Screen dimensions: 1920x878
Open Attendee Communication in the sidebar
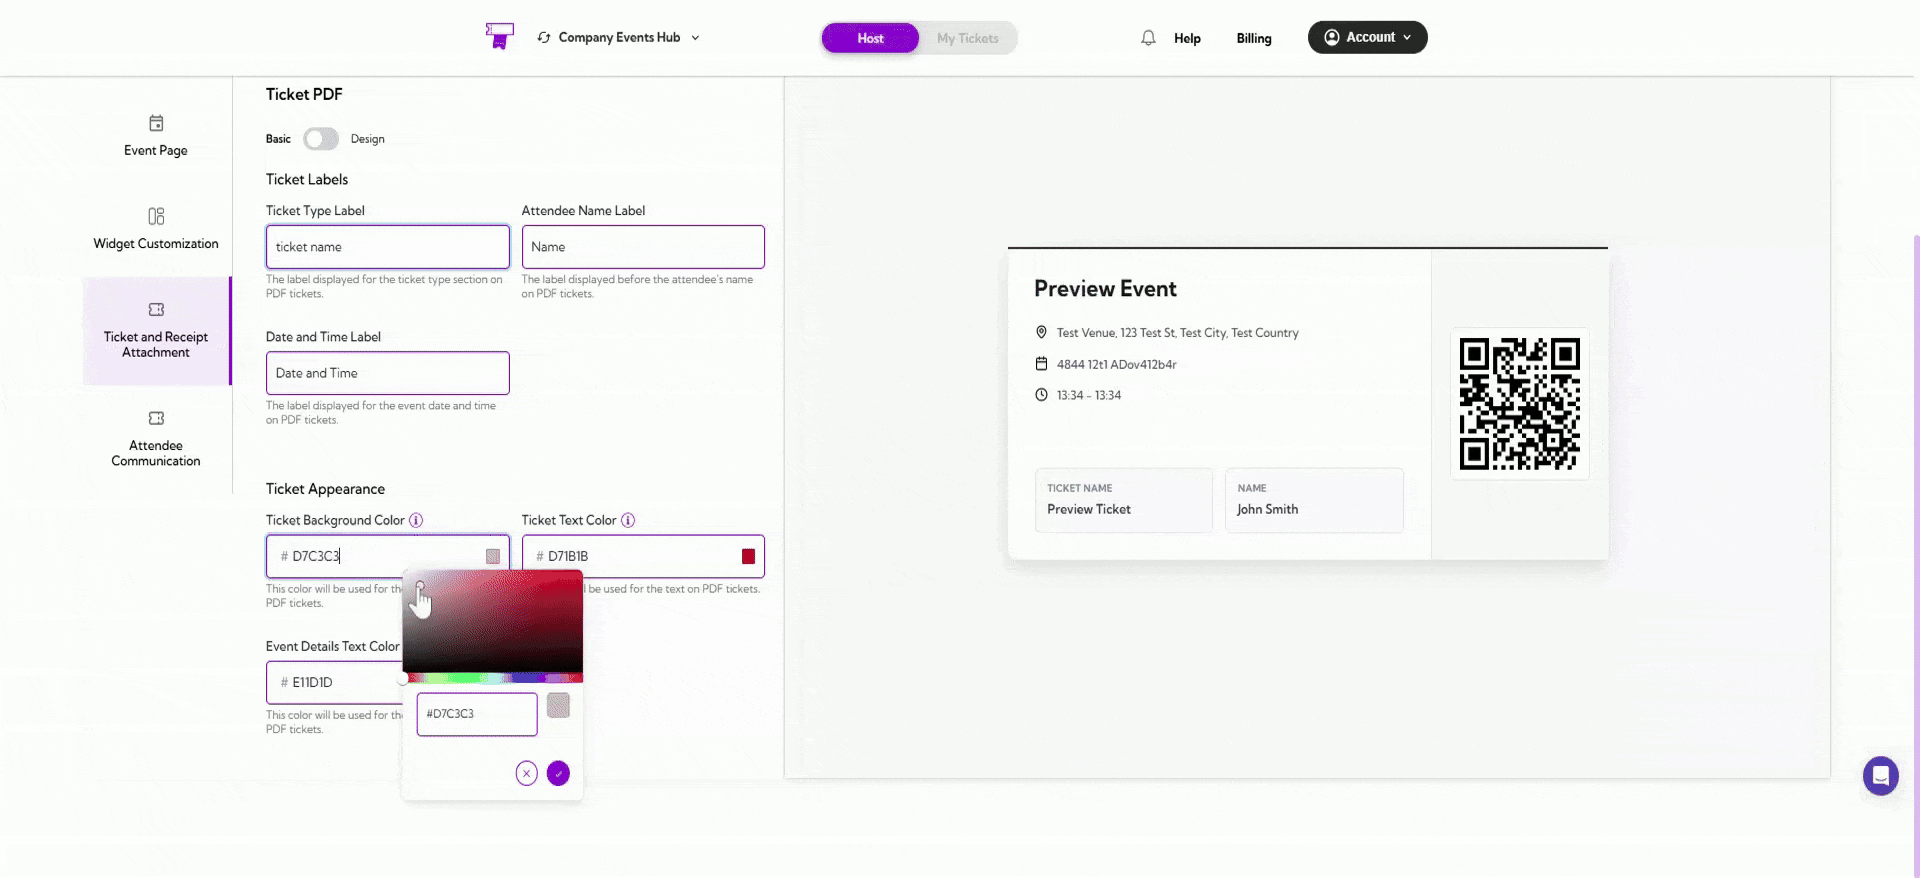(156, 439)
